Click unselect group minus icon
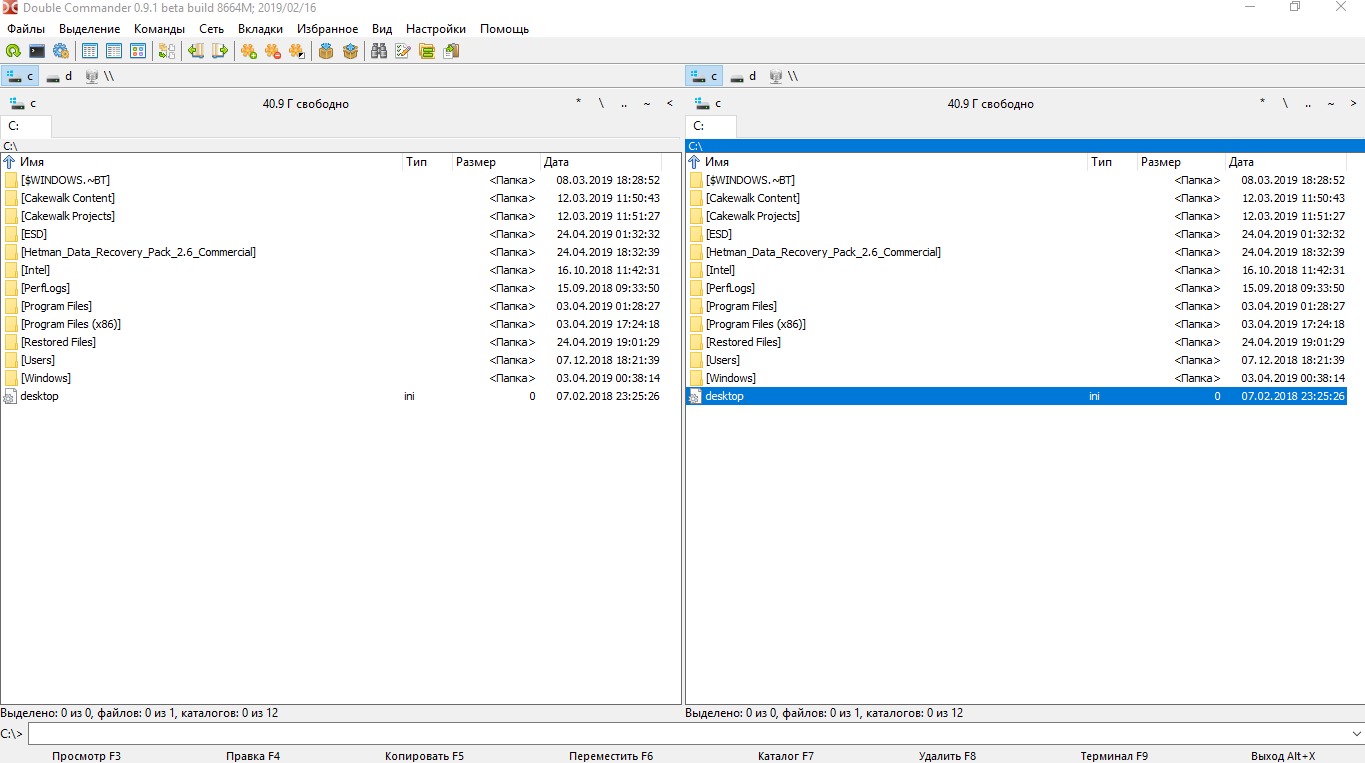 pos(273,51)
